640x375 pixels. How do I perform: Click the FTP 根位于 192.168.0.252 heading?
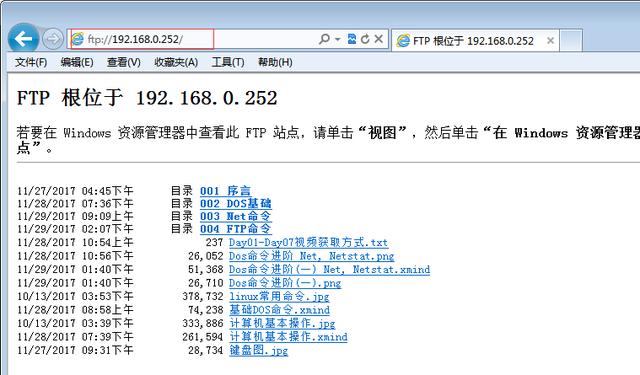click(147, 98)
